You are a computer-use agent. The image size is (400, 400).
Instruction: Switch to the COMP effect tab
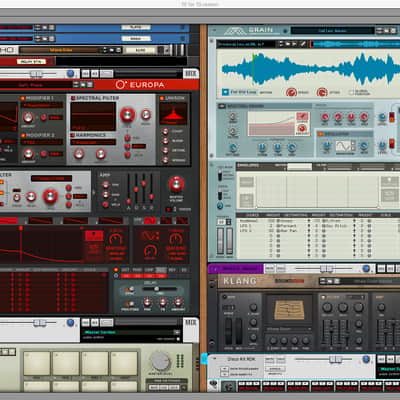point(149,270)
